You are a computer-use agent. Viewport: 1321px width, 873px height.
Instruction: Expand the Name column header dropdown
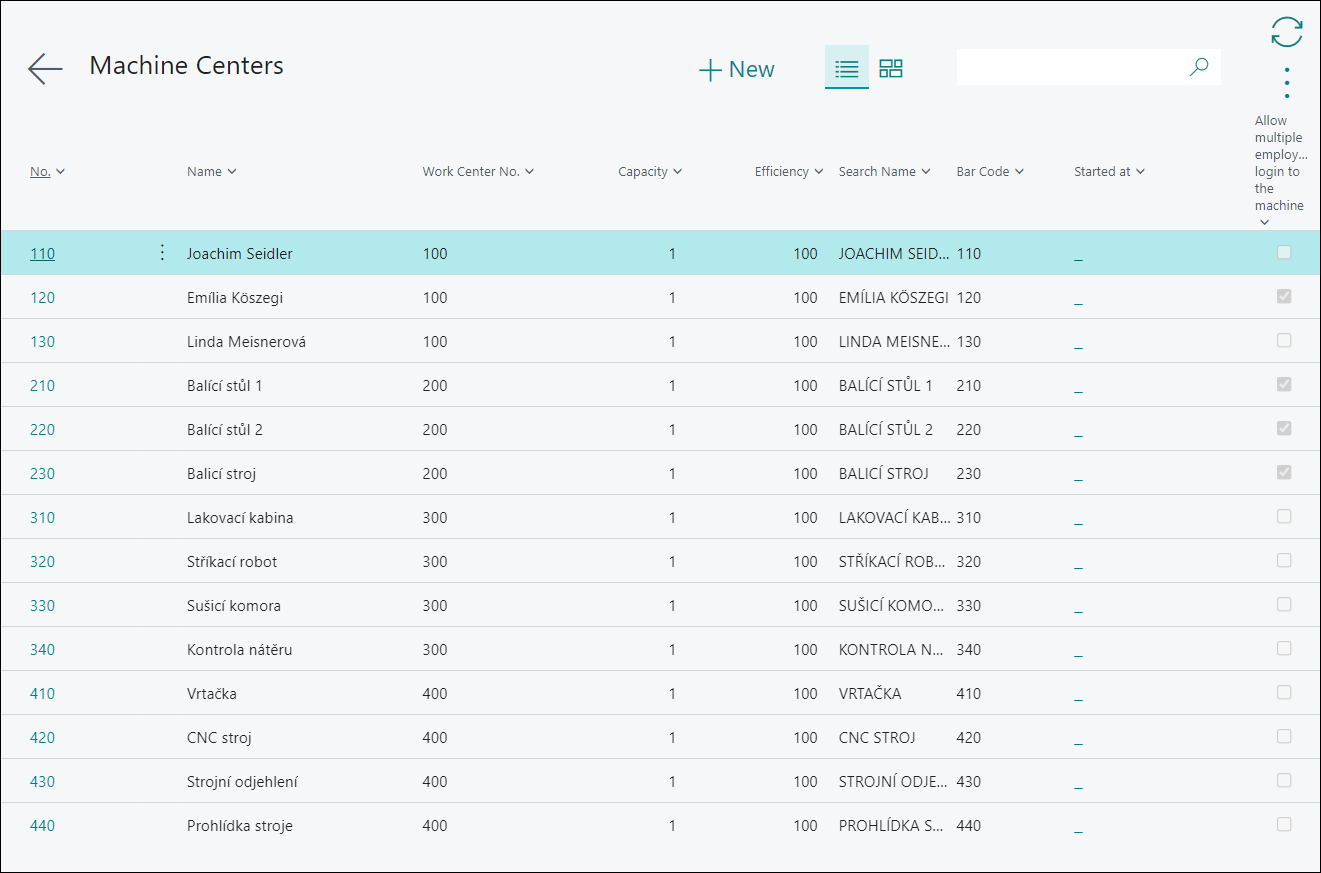232,172
